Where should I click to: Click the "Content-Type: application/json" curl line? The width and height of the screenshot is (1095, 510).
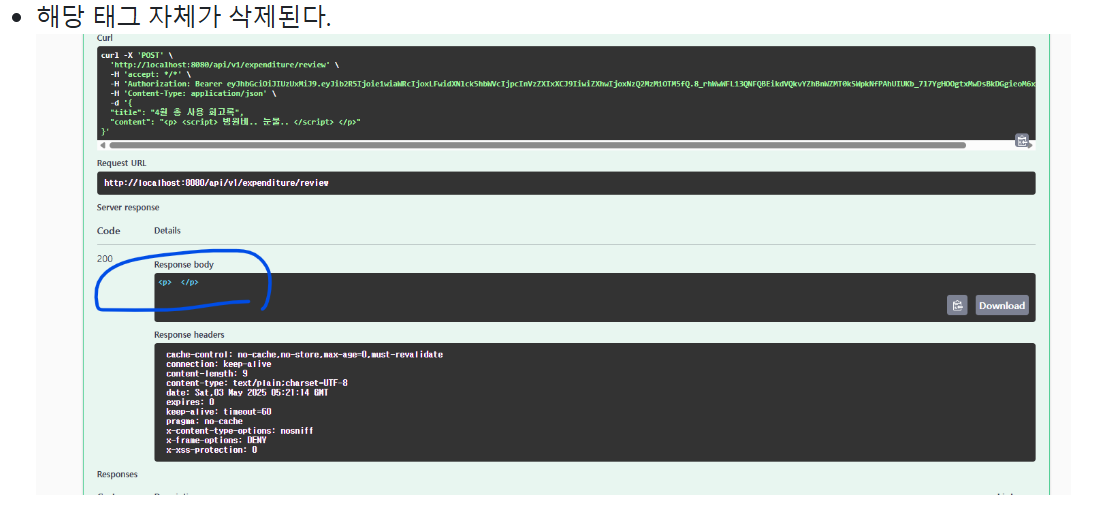[193, 93]
